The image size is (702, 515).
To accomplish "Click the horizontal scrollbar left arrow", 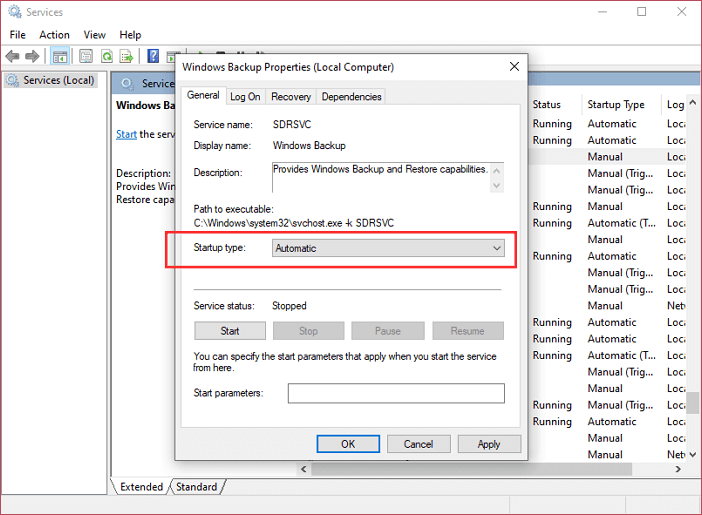I will [304, 469].
